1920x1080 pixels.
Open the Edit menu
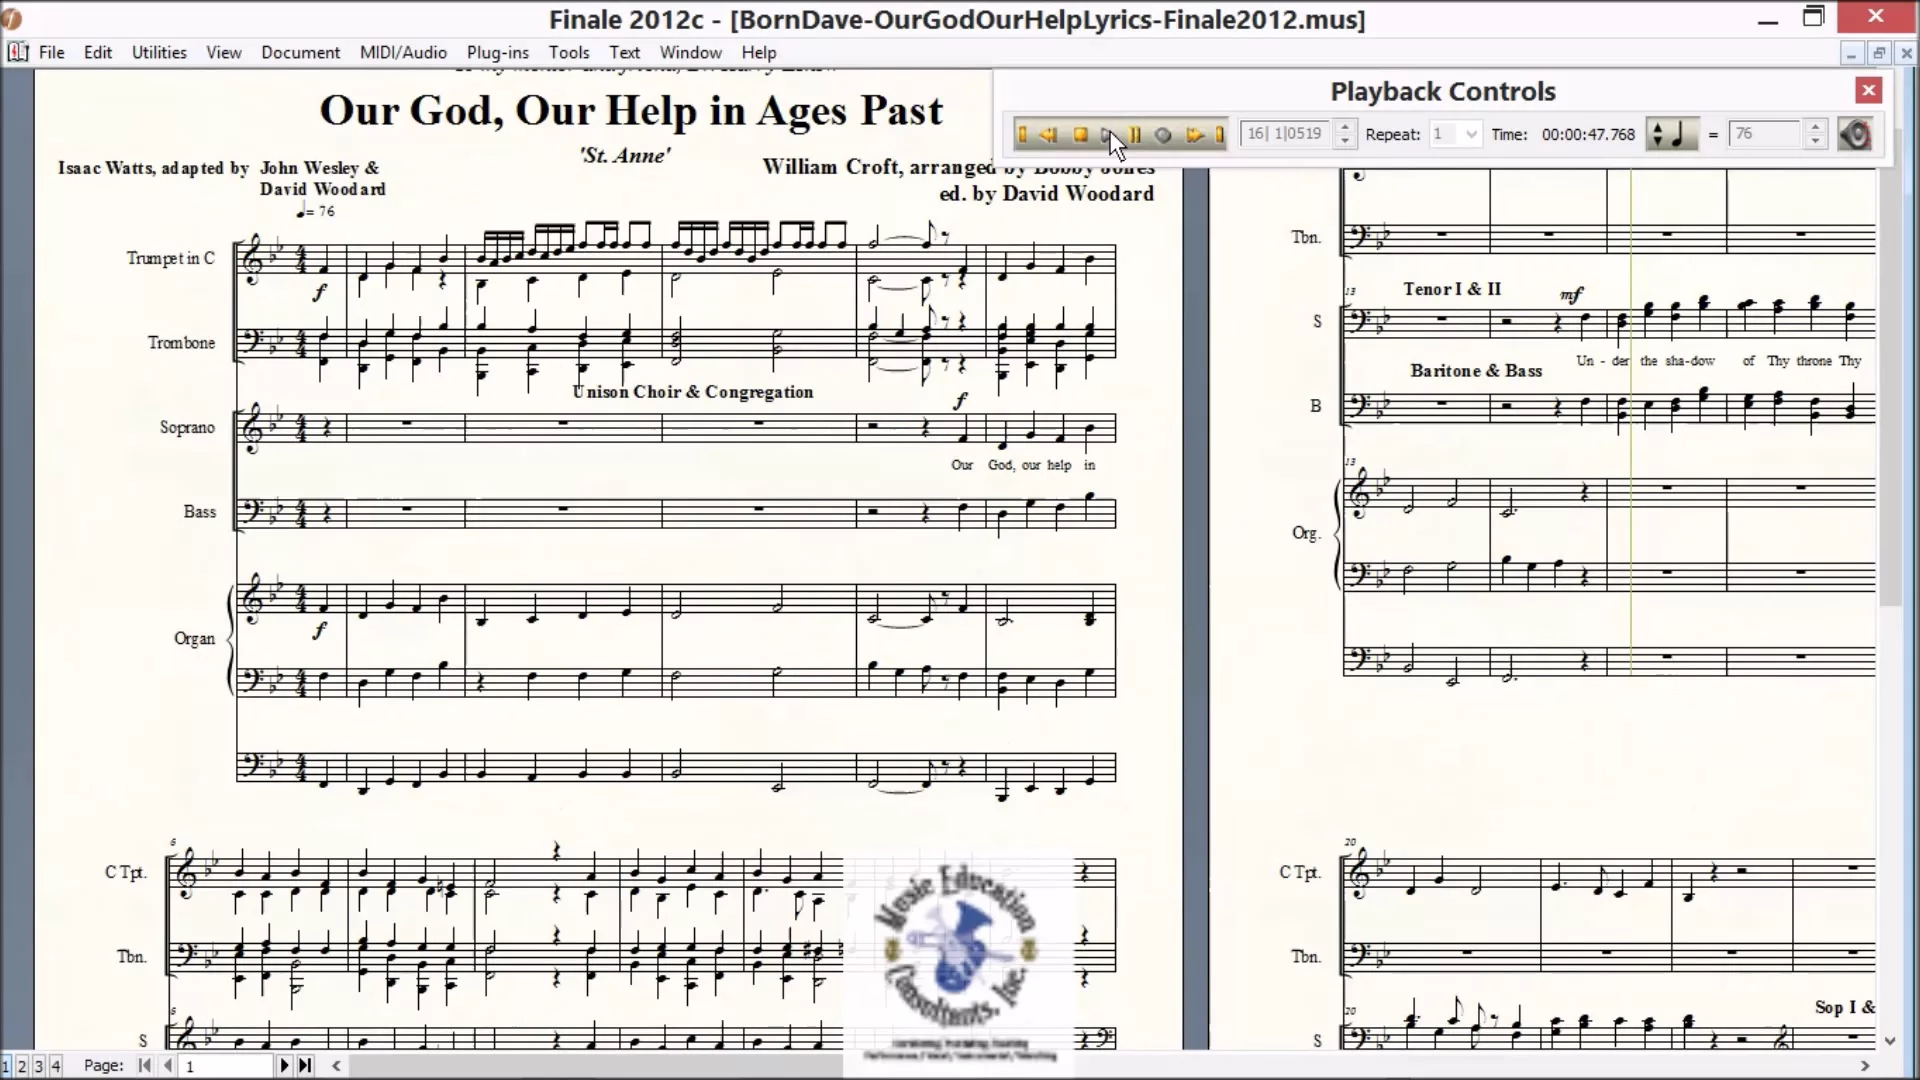pos(98,52)
